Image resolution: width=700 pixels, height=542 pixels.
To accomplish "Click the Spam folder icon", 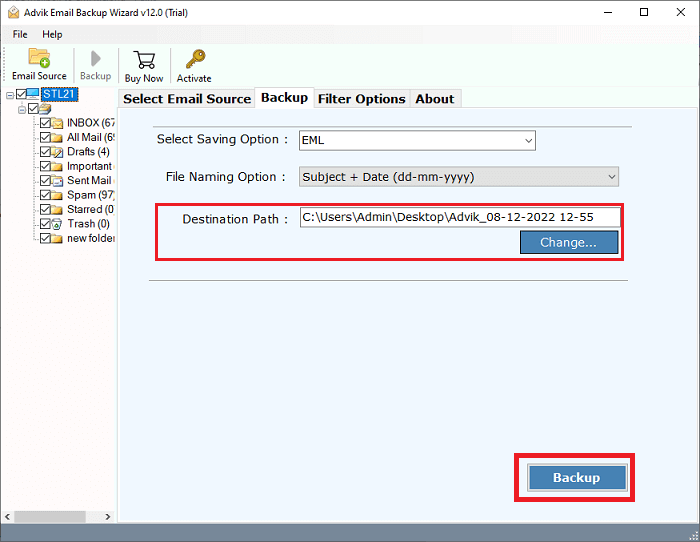I will tap(57, 195).
